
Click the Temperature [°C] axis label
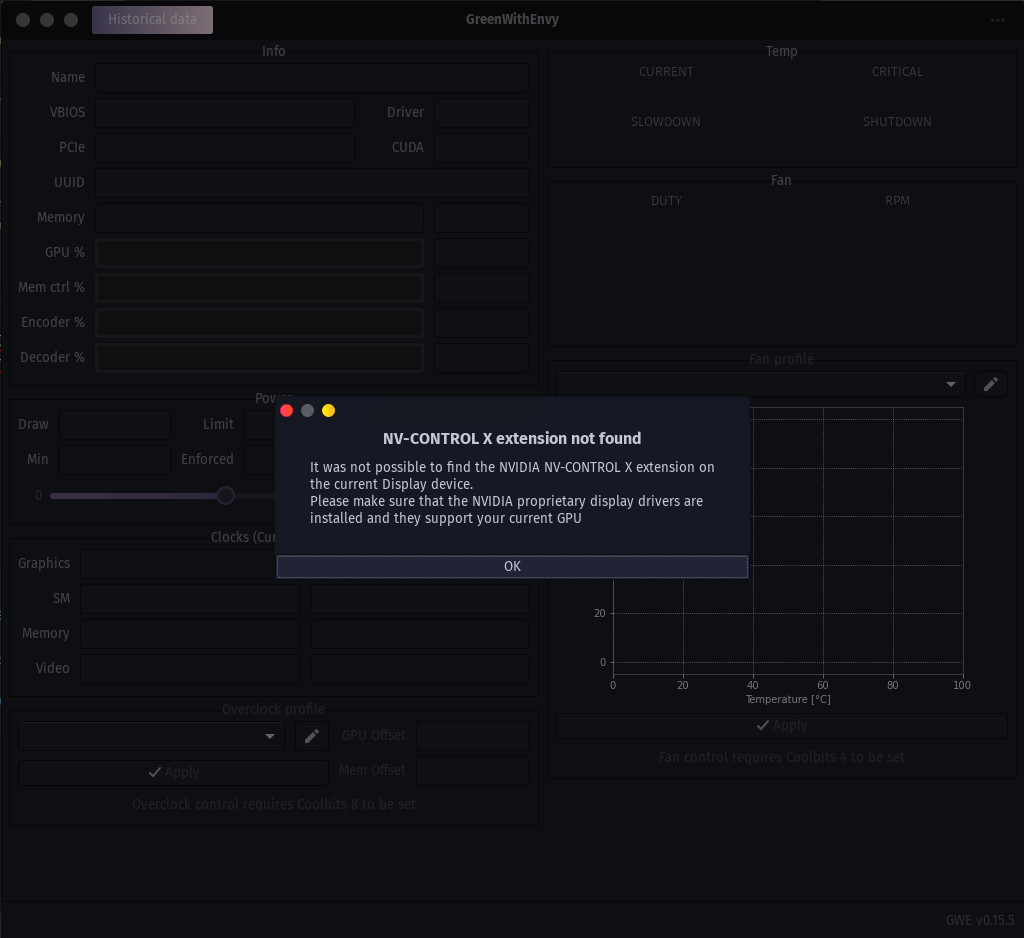788,700
